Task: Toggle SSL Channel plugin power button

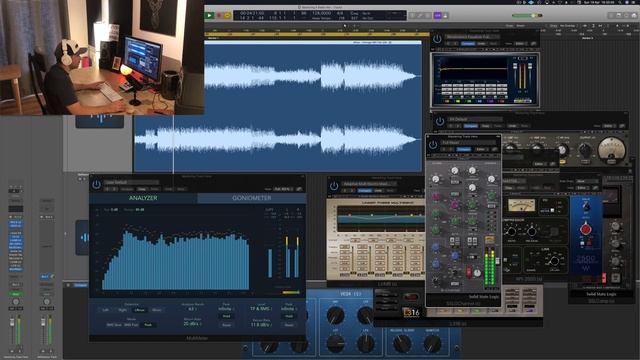Action: click(433, 145)
